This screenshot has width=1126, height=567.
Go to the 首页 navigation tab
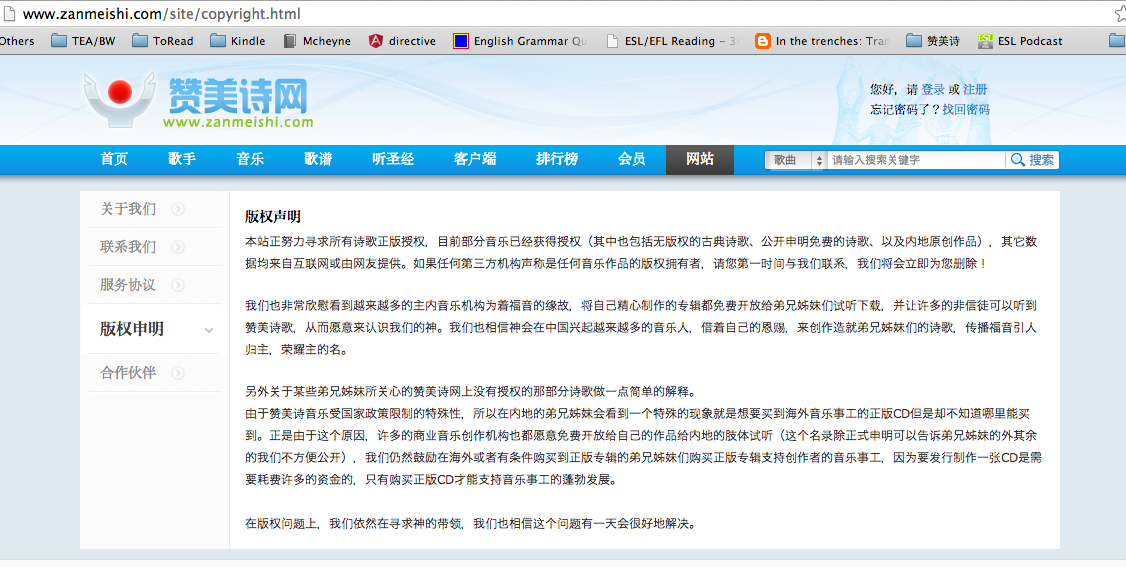click(x=114, y=159)
